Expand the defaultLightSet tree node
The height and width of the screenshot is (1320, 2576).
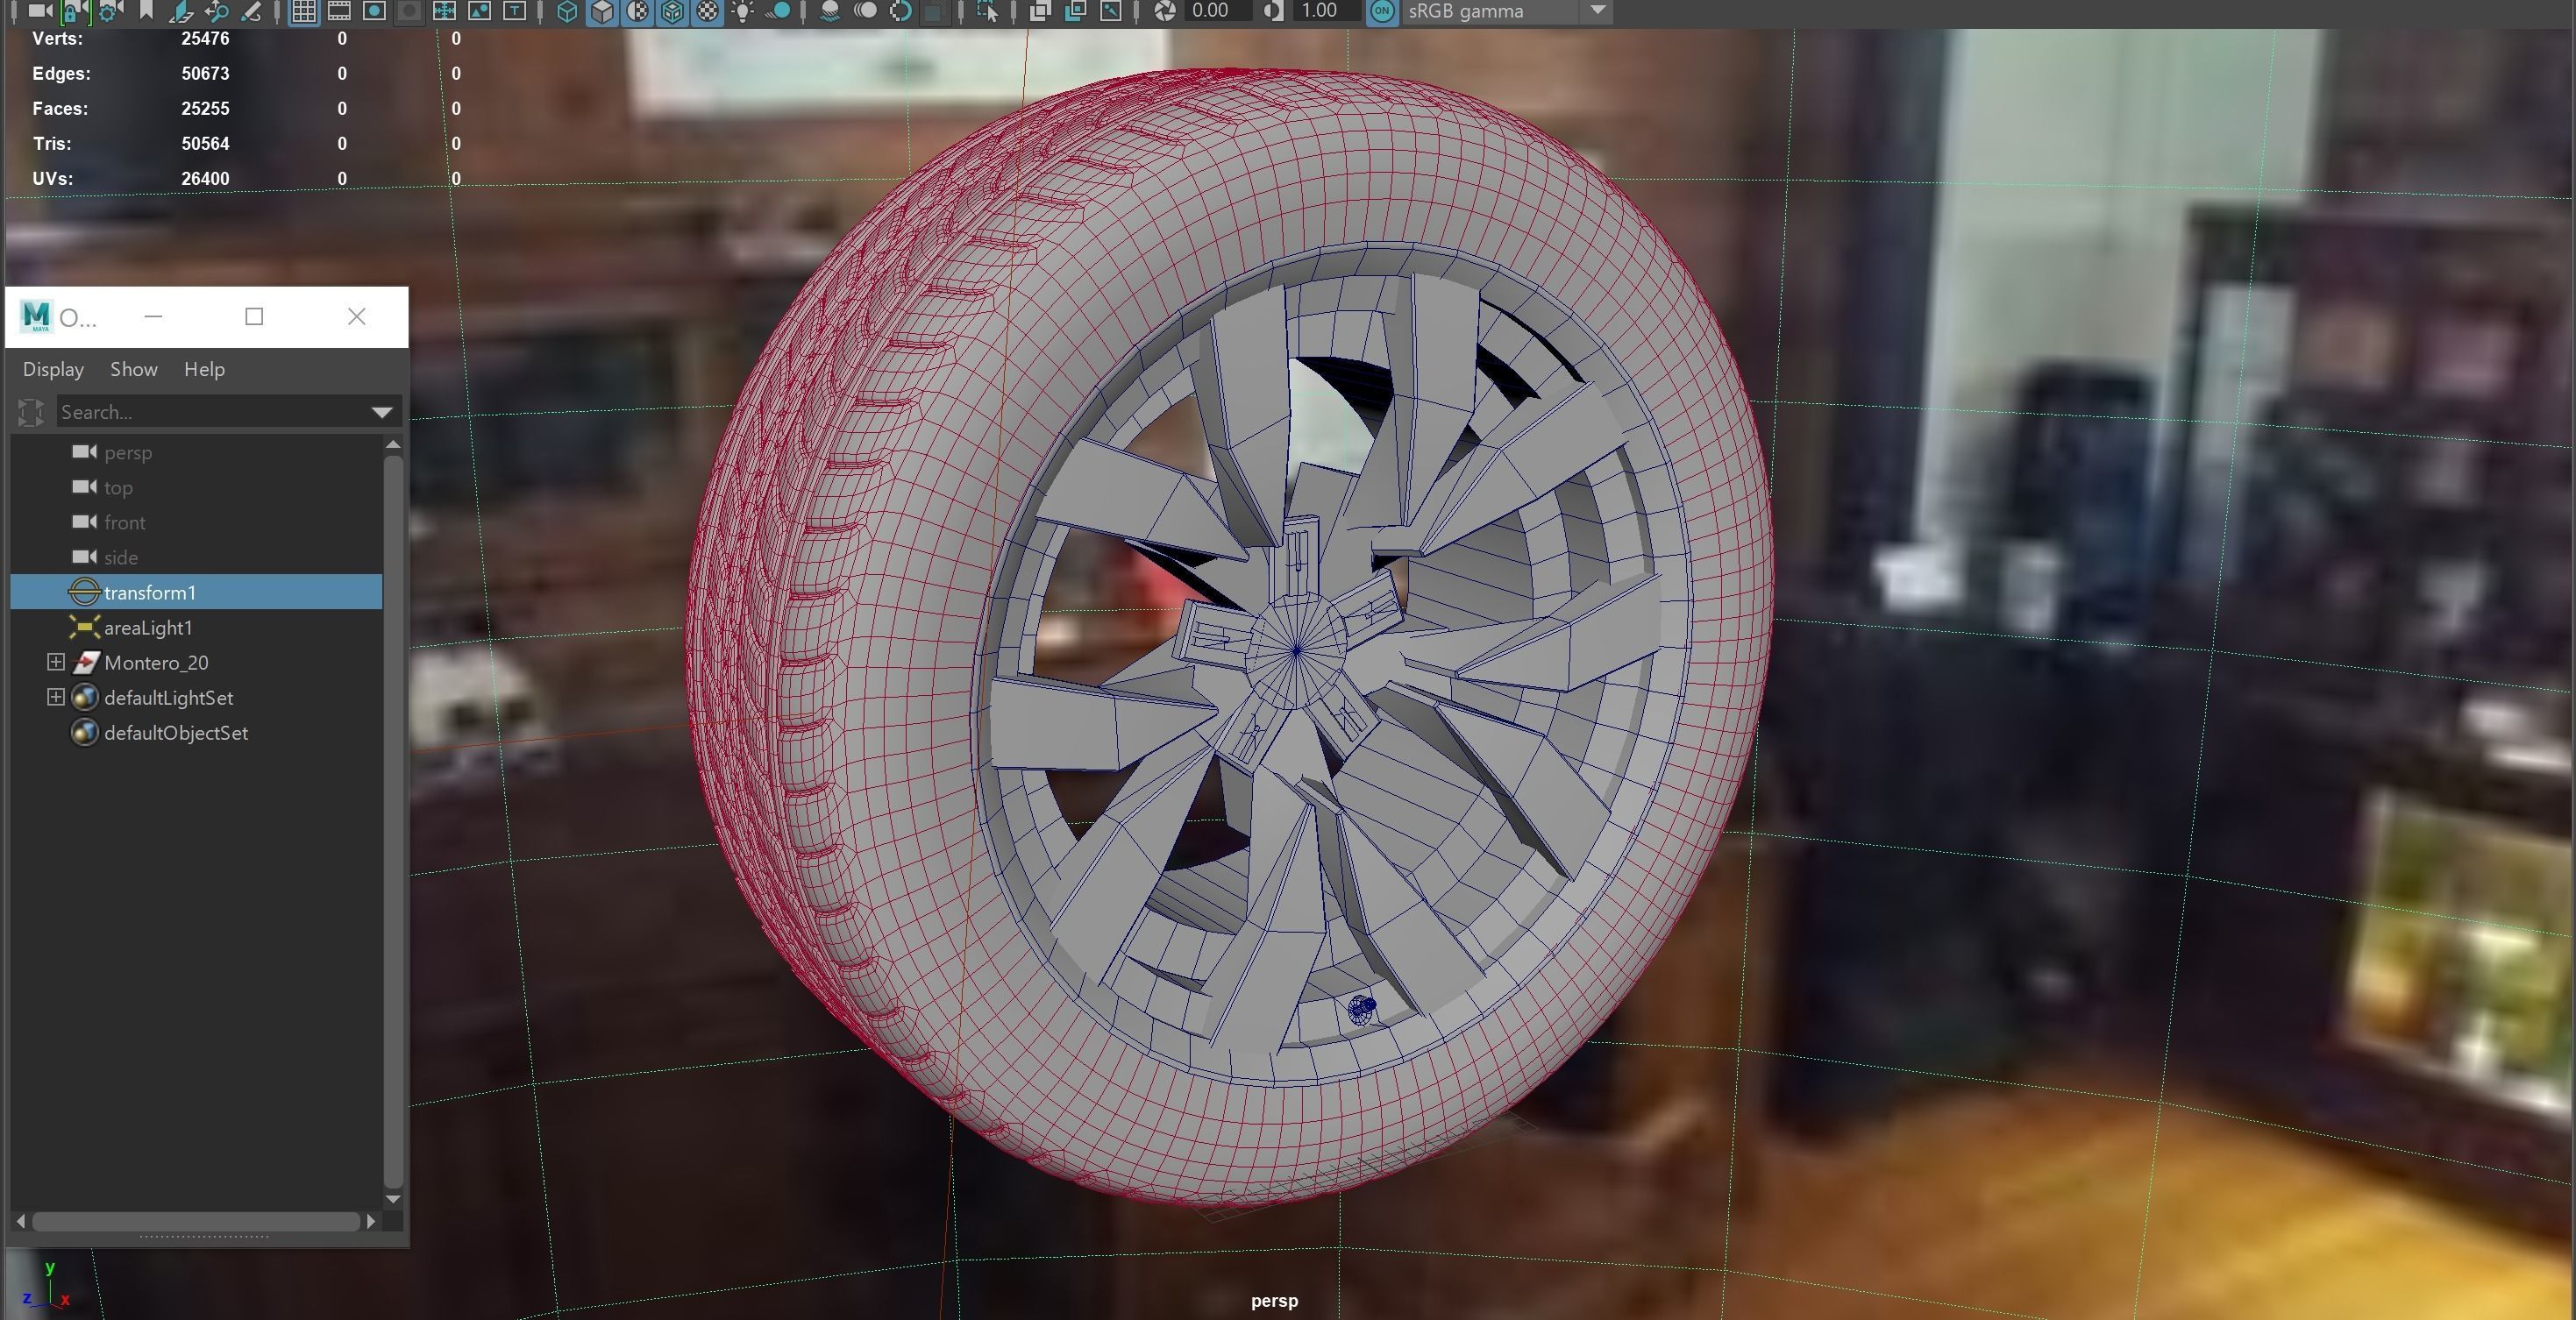pyautogui.click(x=56, y=697)
